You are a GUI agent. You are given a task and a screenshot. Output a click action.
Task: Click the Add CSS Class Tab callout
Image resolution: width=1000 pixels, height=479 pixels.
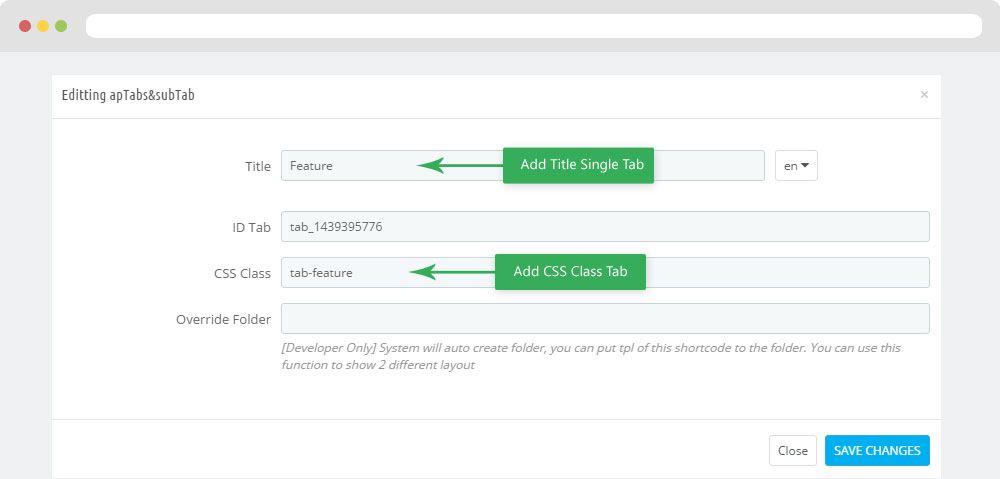(x=570, y=272)
